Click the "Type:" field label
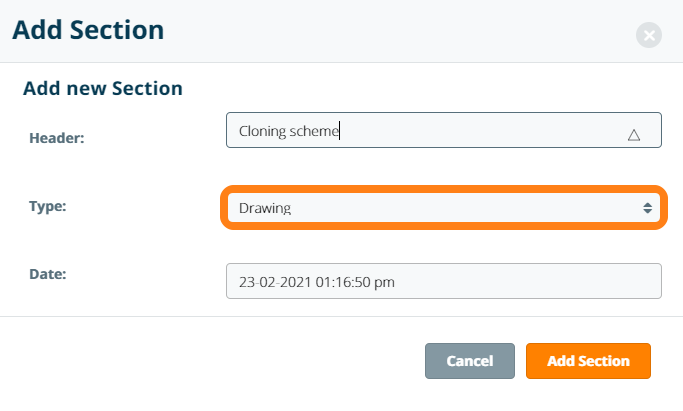Image resolution: width=683 pixels, height=411 pixels. (50, 204)
